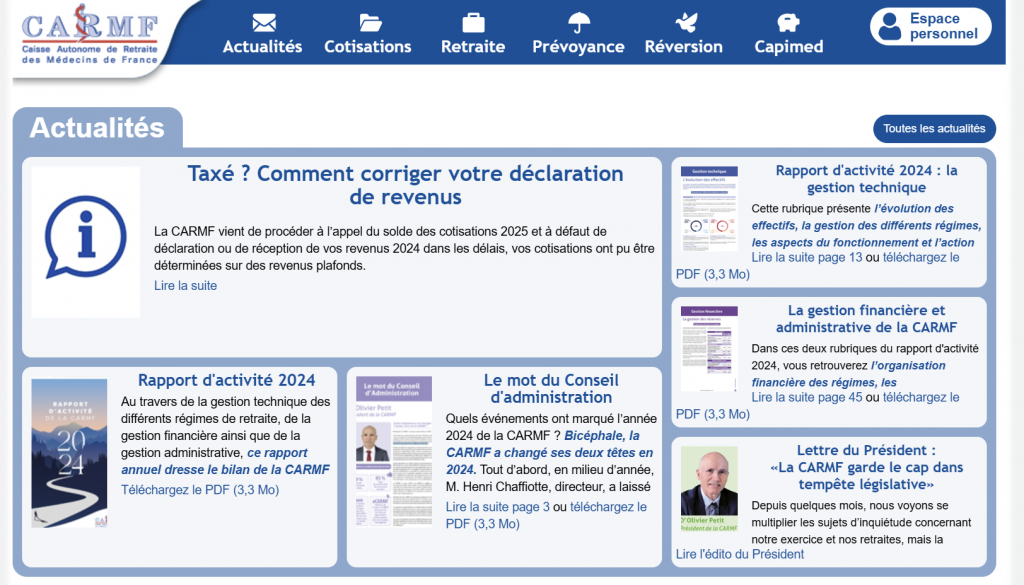The width and height of the screenshot is (1024, 585).
Task: Click Lire la suite under revenue declaration article
Action: click(185, 285)
